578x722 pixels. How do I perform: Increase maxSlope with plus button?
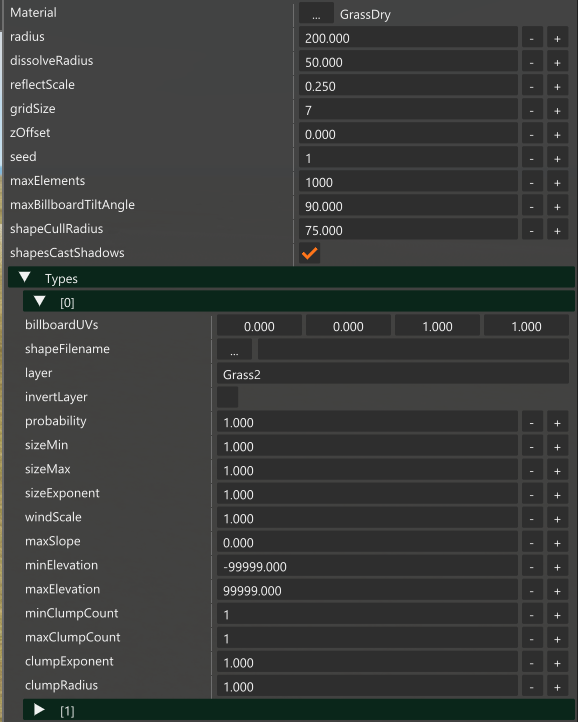557,543
